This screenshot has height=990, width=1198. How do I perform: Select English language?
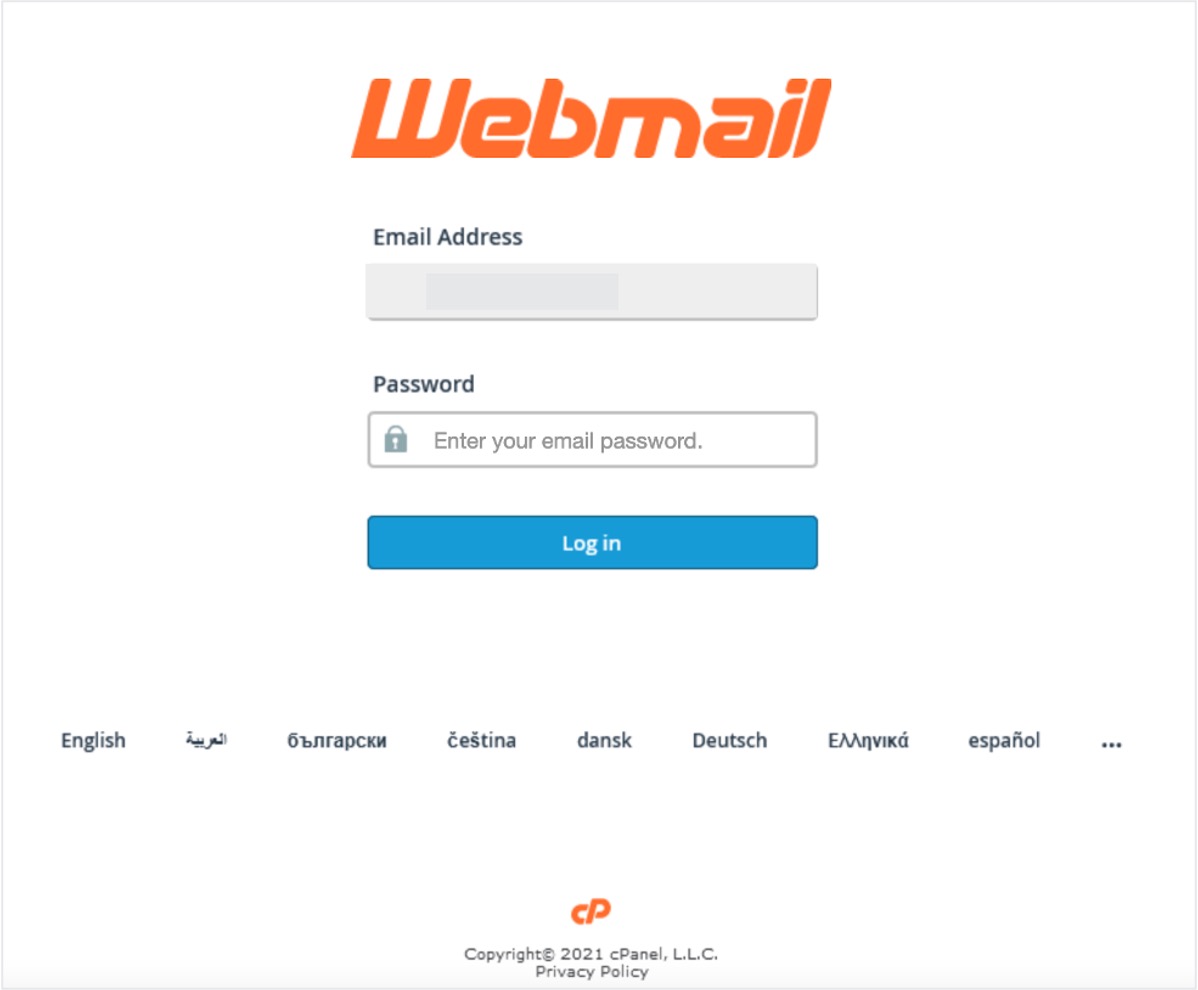coord(93,740)
